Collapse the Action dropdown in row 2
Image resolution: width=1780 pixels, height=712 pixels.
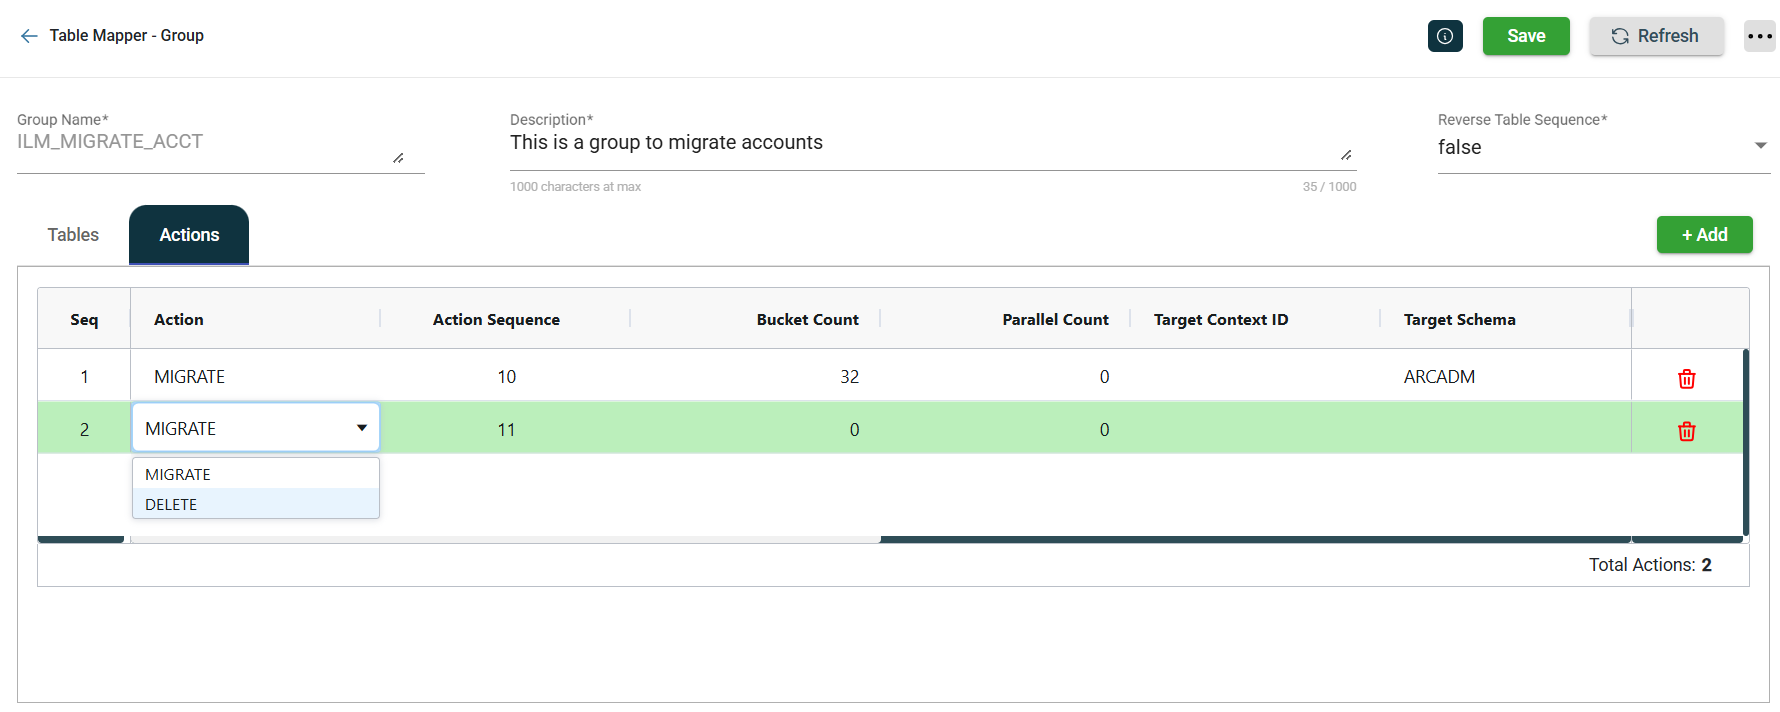click(x=361, y=428)
